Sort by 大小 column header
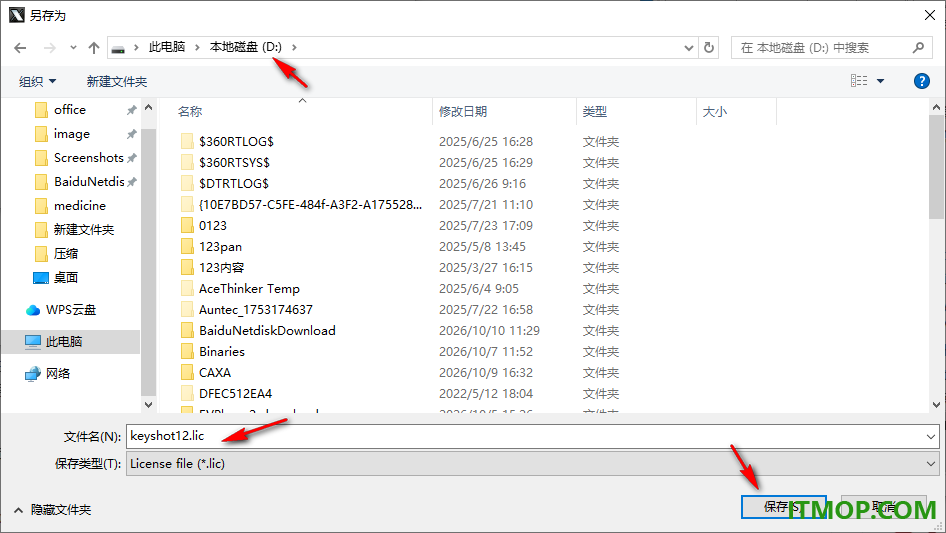946x533 pixels. [x=714, y=112]
